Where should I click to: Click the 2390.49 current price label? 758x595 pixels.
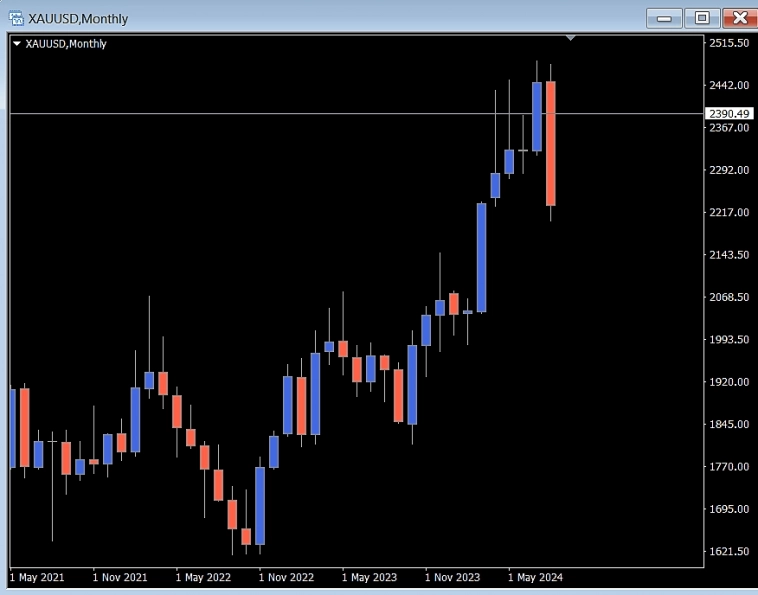point(728,114)
